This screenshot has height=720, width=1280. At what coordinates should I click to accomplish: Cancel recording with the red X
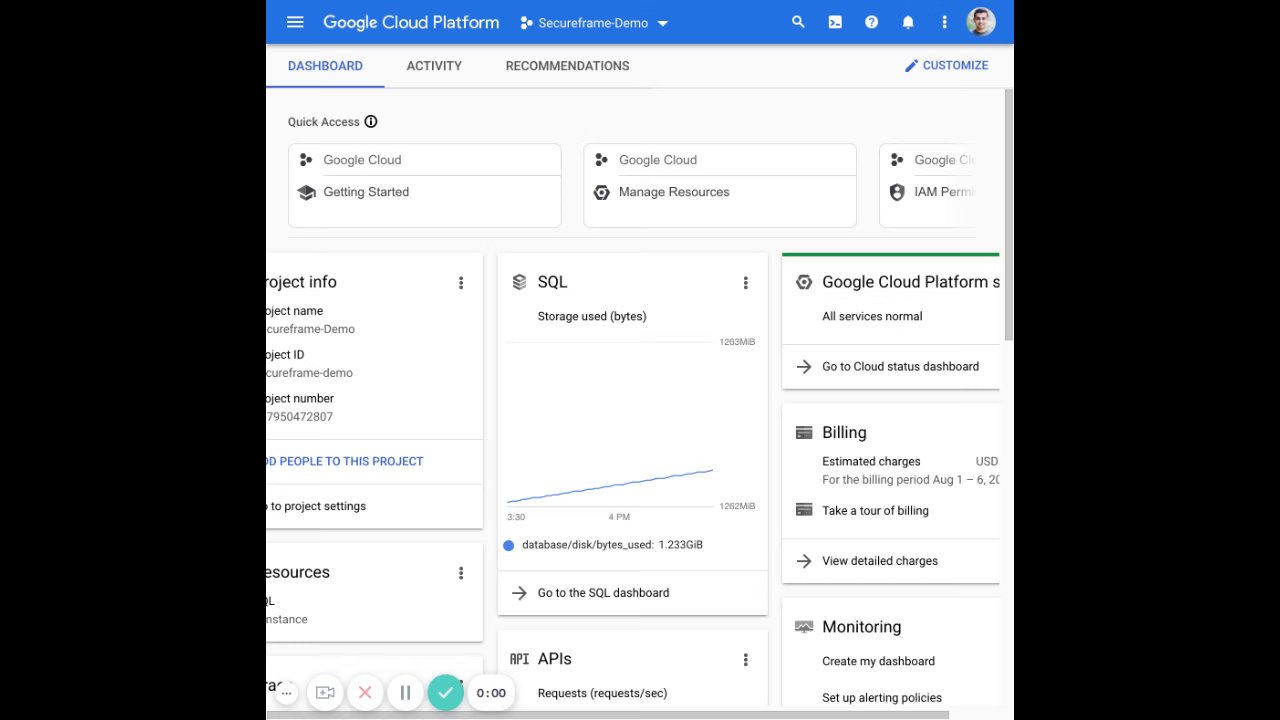(365, 692)
